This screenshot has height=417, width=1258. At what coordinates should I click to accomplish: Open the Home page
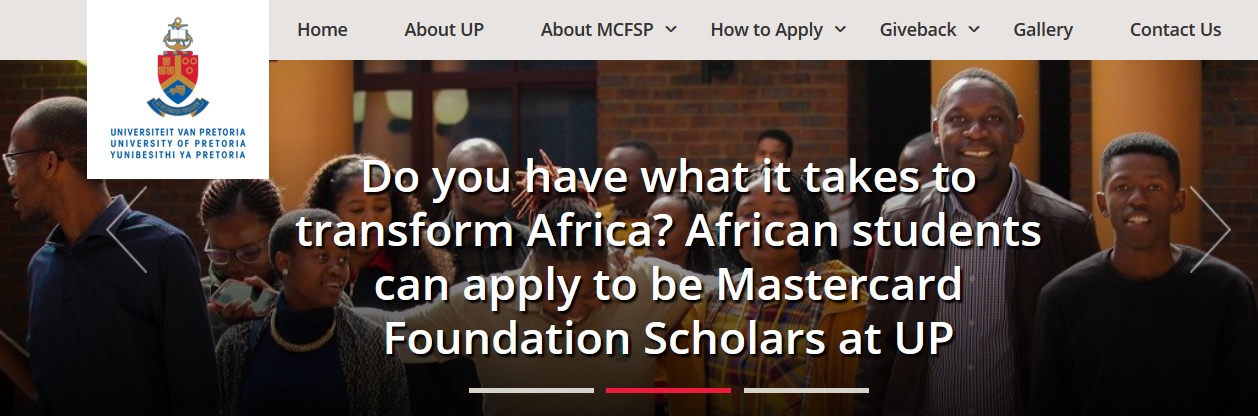[x=322, y=30]
